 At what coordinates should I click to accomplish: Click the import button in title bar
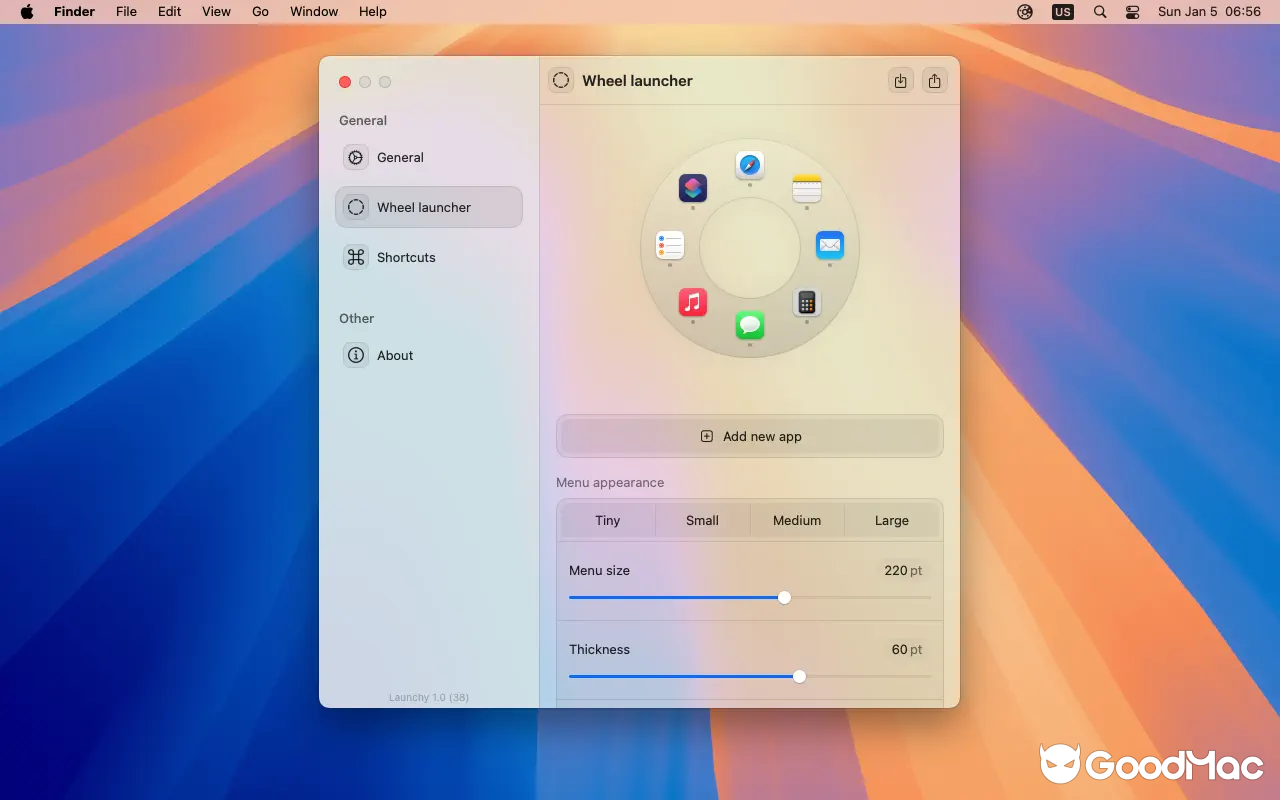(901, 81)
